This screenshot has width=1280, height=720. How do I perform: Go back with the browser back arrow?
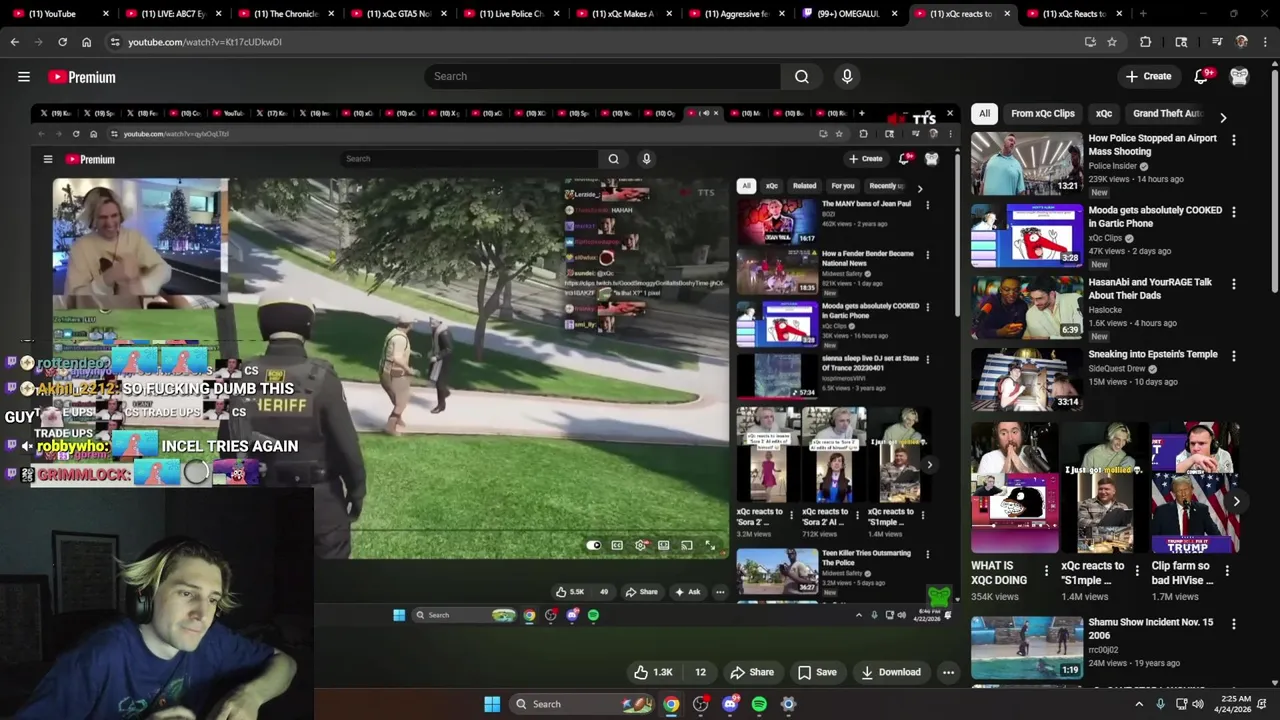pos(14,42)
